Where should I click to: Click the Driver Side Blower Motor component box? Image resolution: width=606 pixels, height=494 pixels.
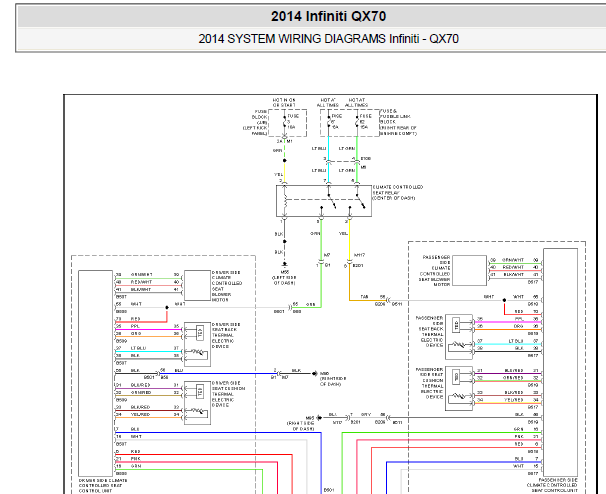coord(197,286)
